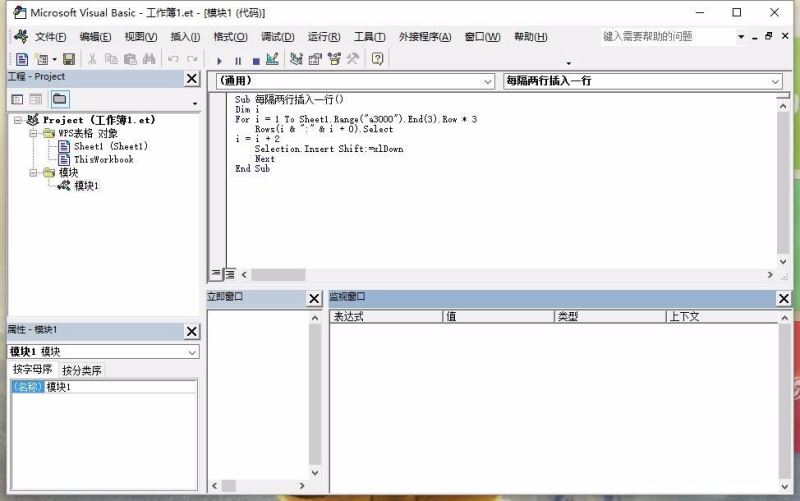800x501 pixels.
Task: Open the 调试(D) menu
Action: tap(278, 37)
